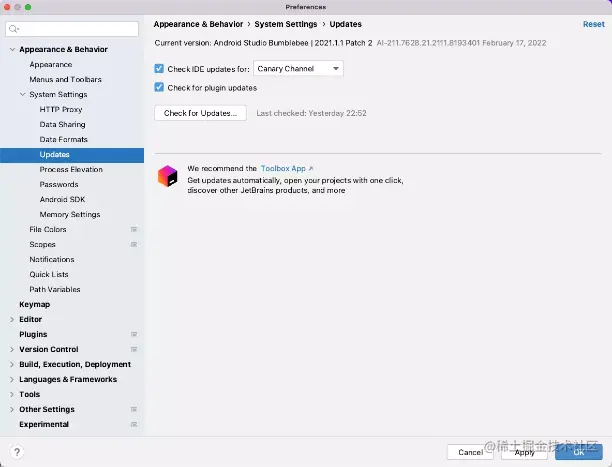Open the Toolbox App link
The image size is (612, 467).
pyautogui.click(x=283, y=169)
